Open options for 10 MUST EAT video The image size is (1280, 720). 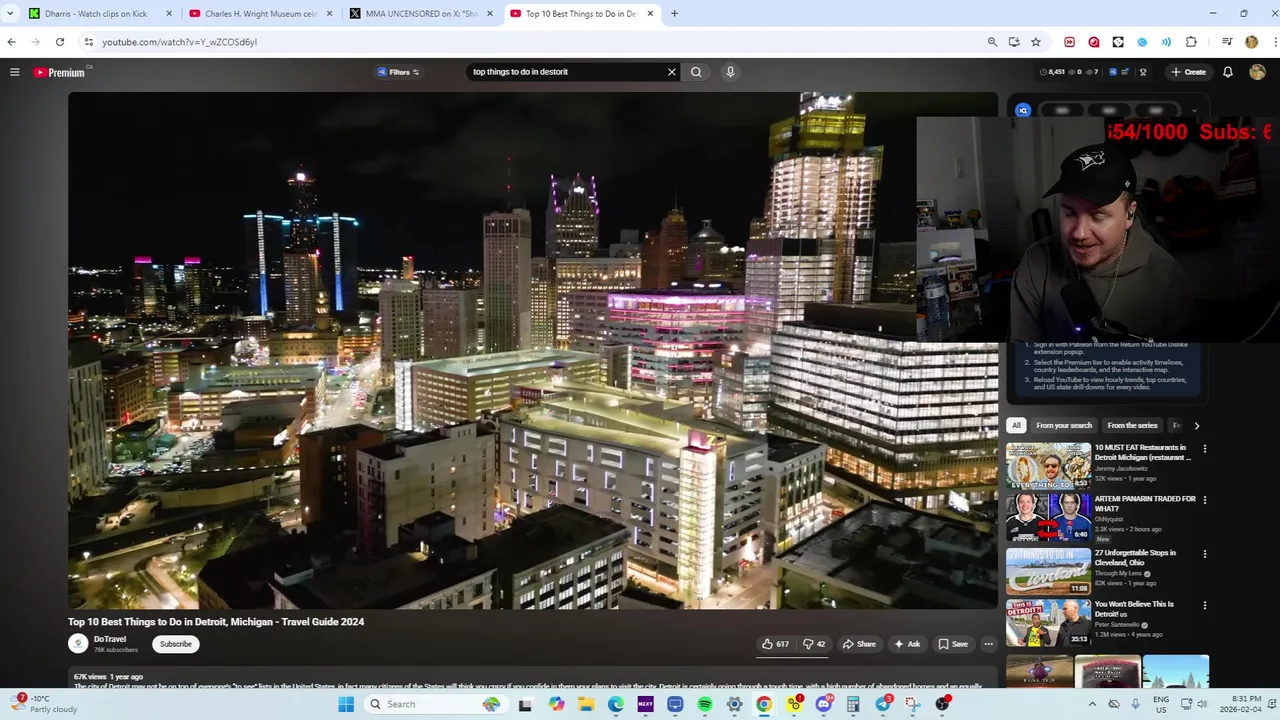click(x=1204, y=449)
